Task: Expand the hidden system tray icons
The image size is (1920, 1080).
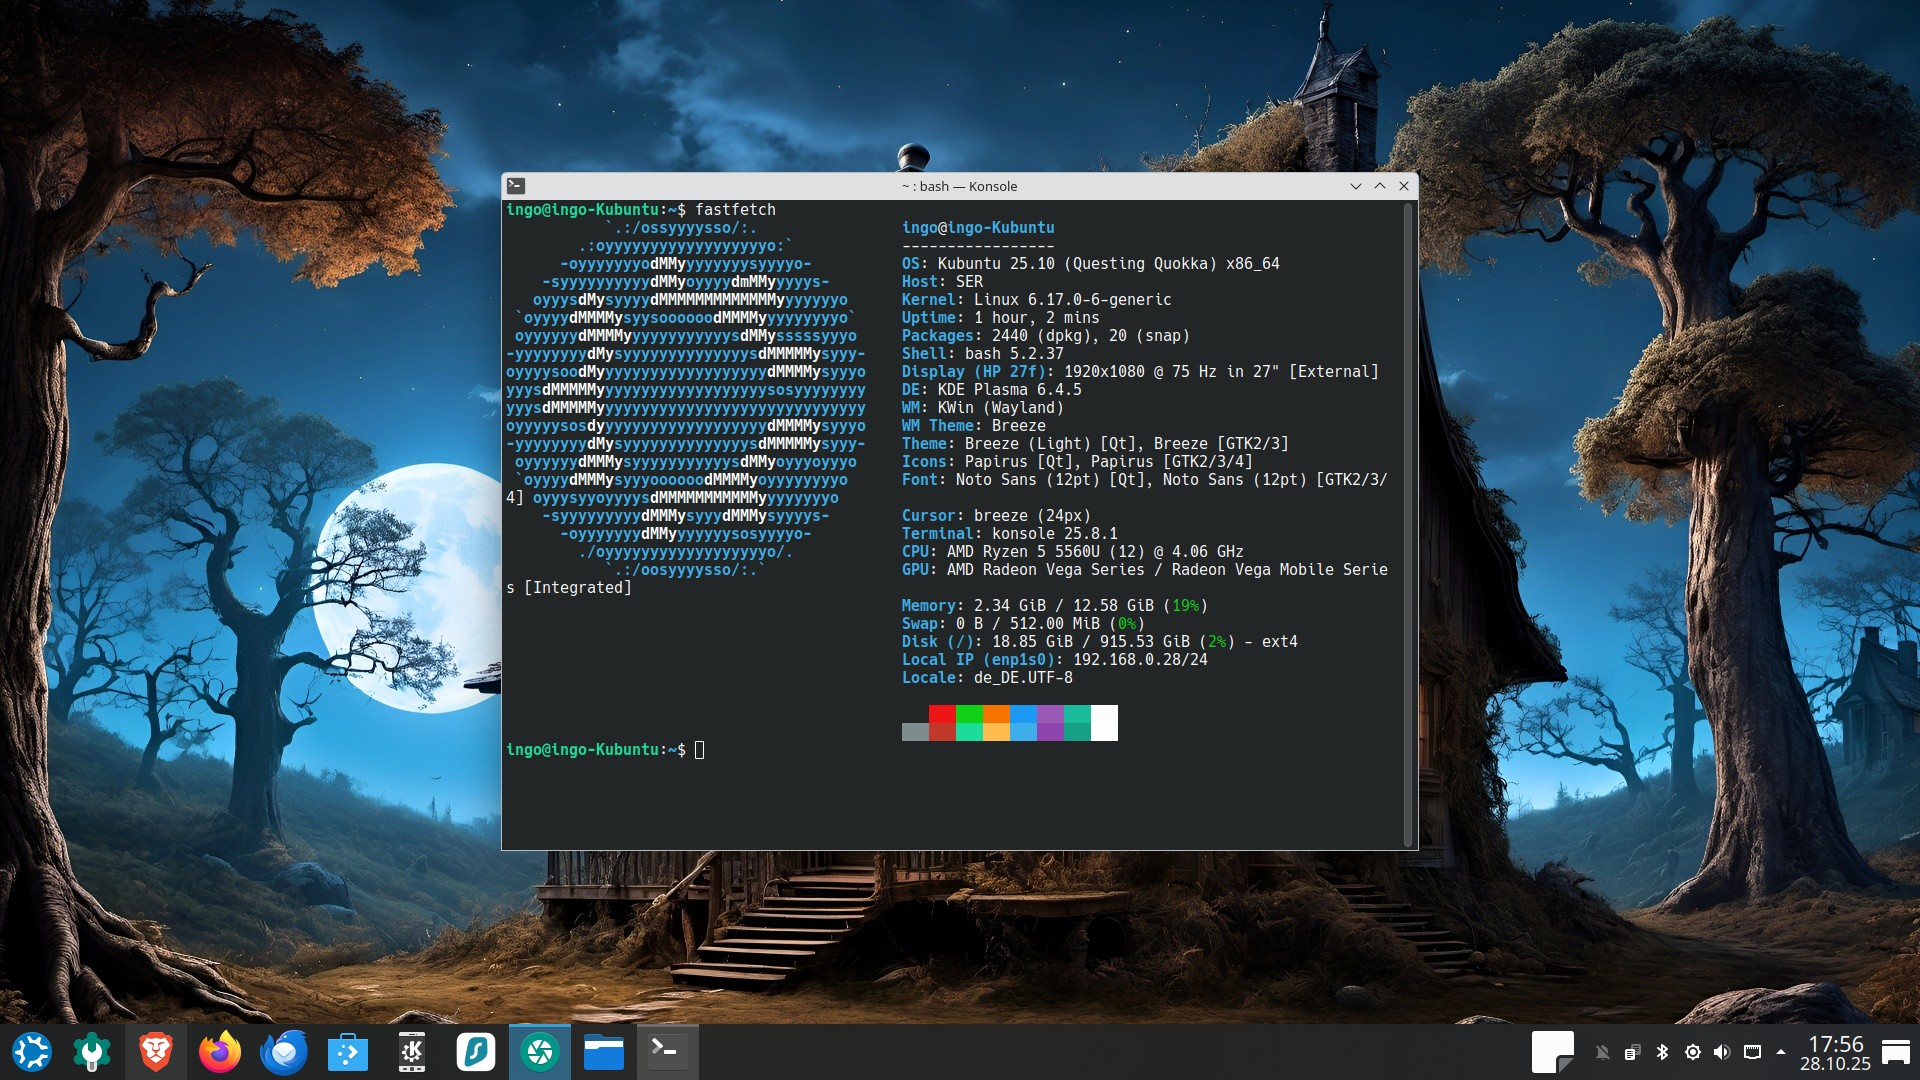Action: click(x=1781, y=1052)
